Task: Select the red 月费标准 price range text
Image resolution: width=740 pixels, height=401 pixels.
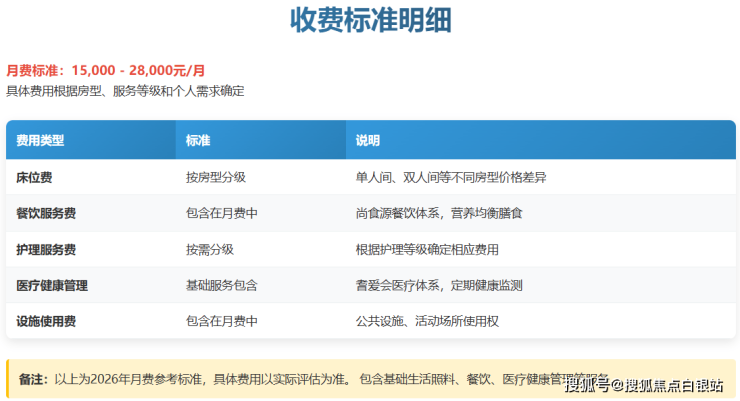Action: (106, 71)
